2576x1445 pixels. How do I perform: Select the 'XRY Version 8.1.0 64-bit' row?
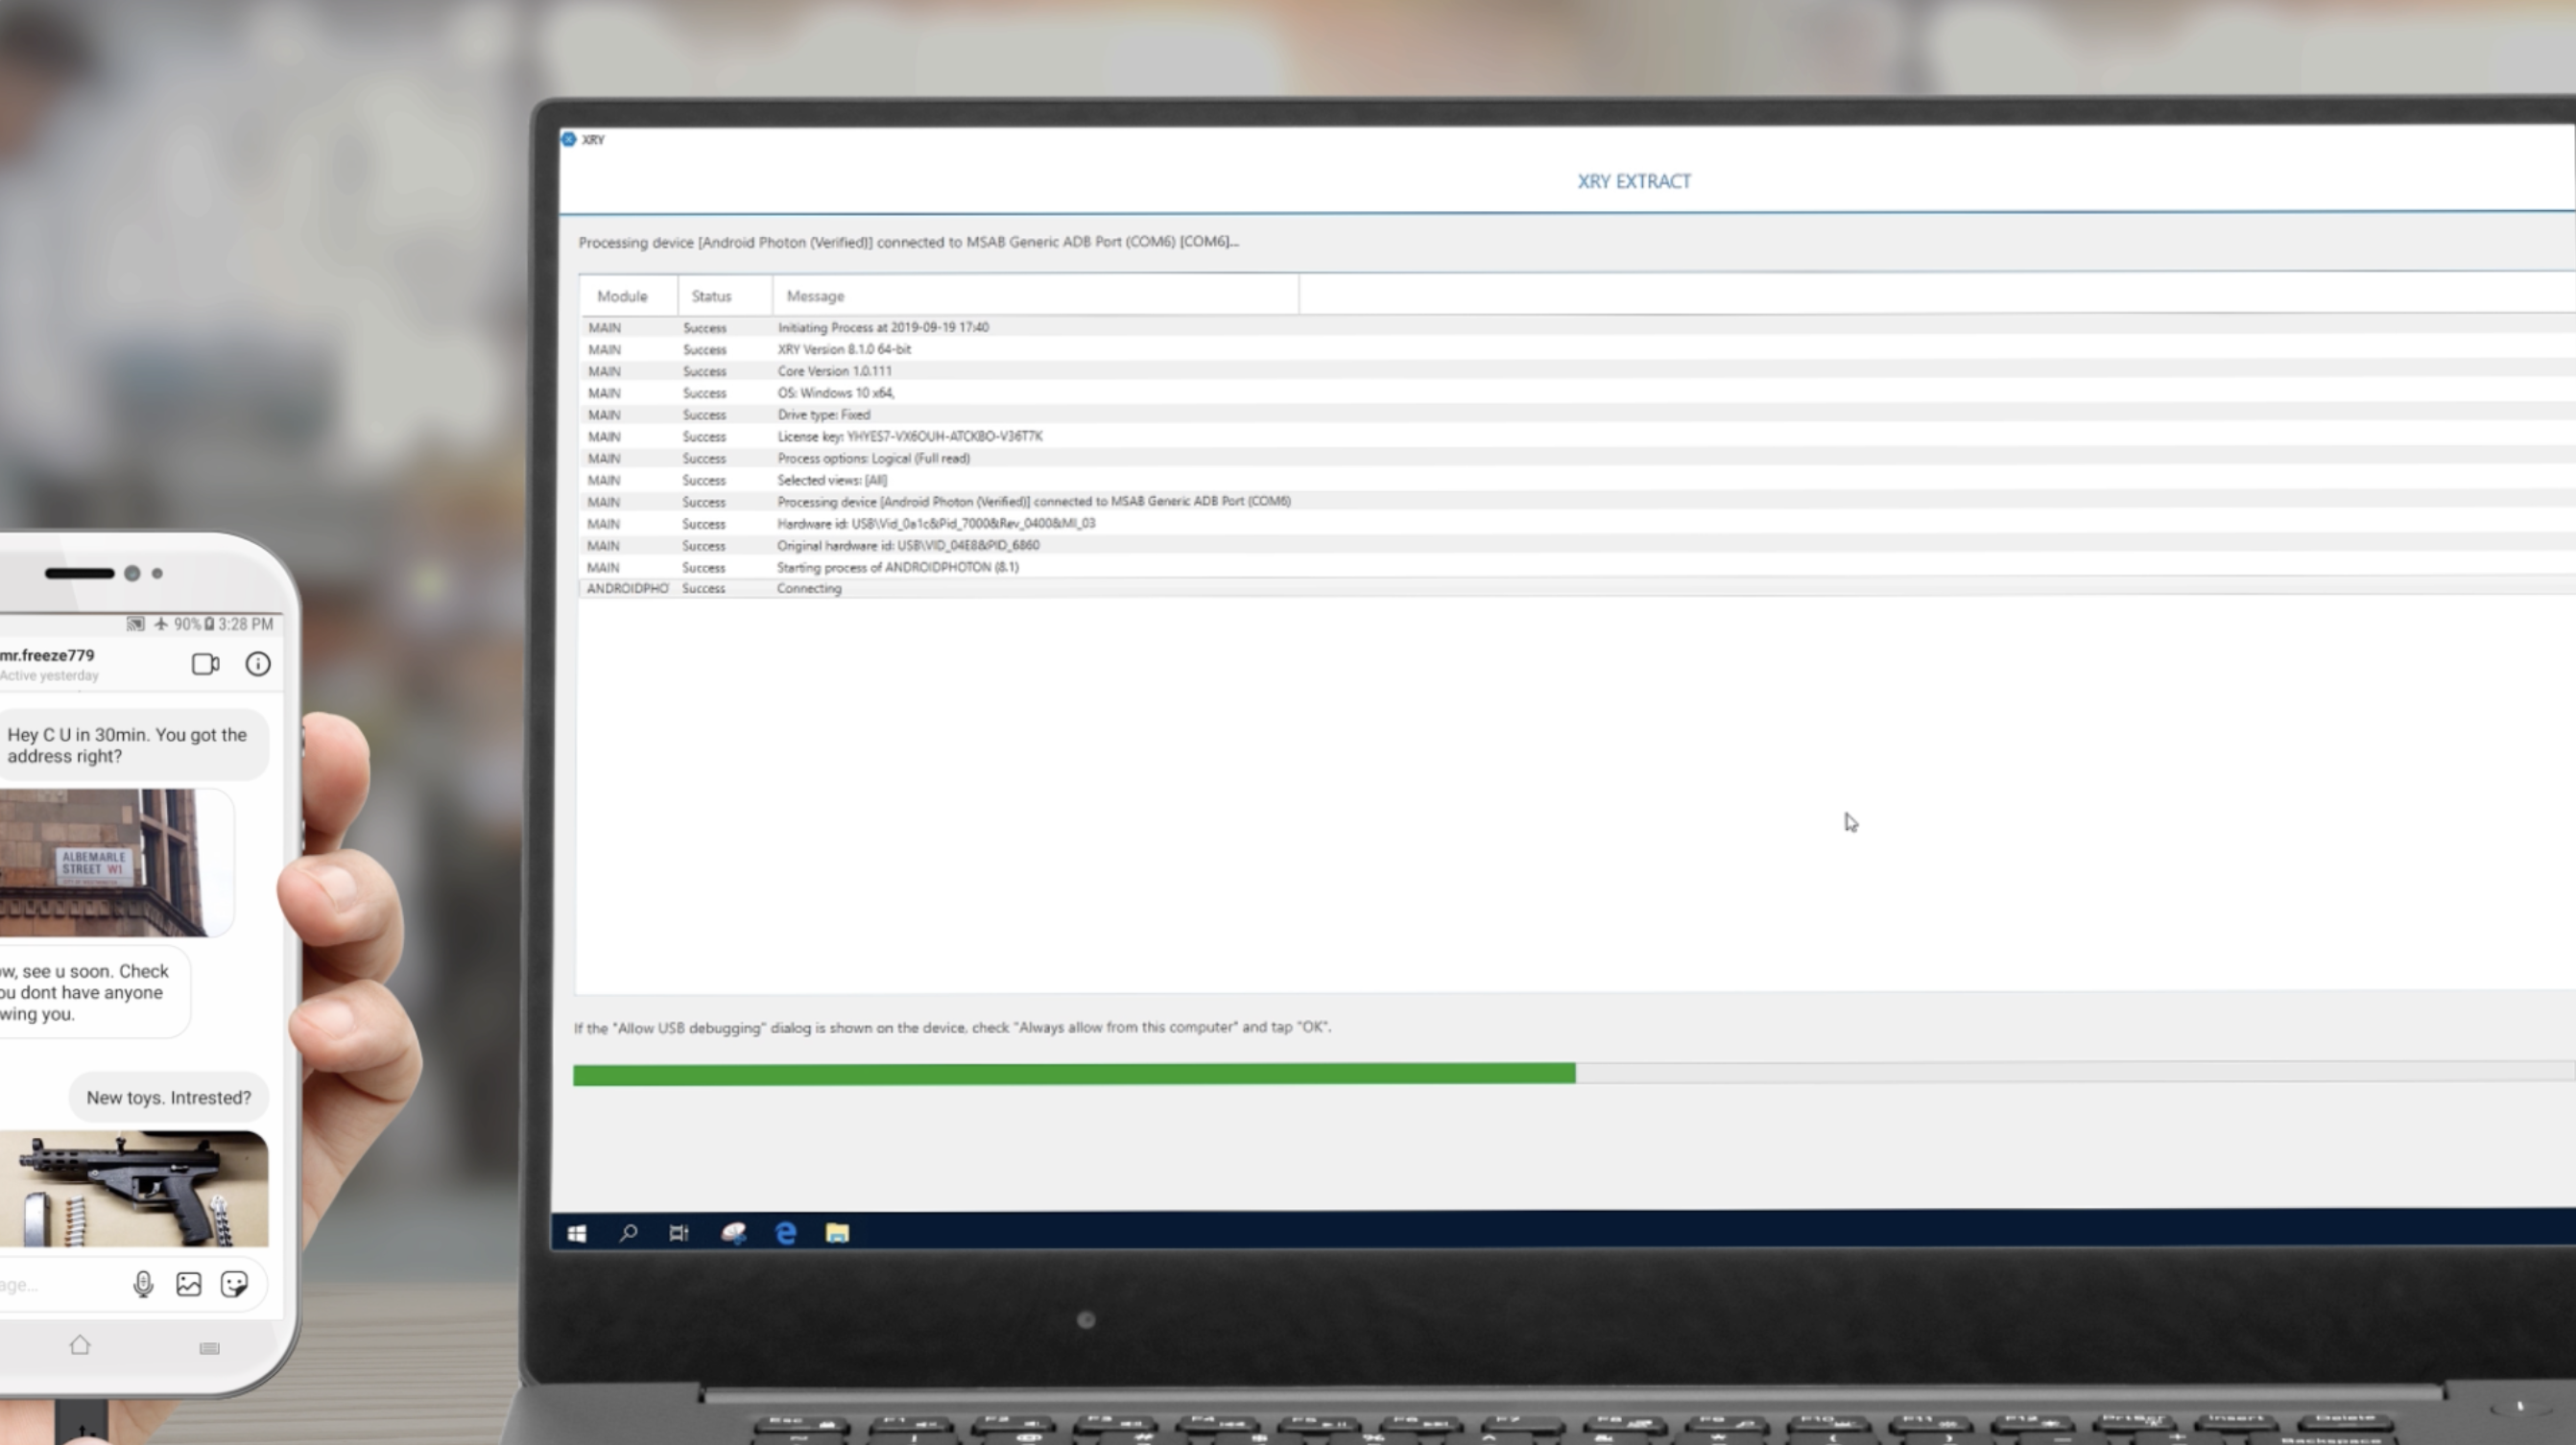pos(1577,349)
